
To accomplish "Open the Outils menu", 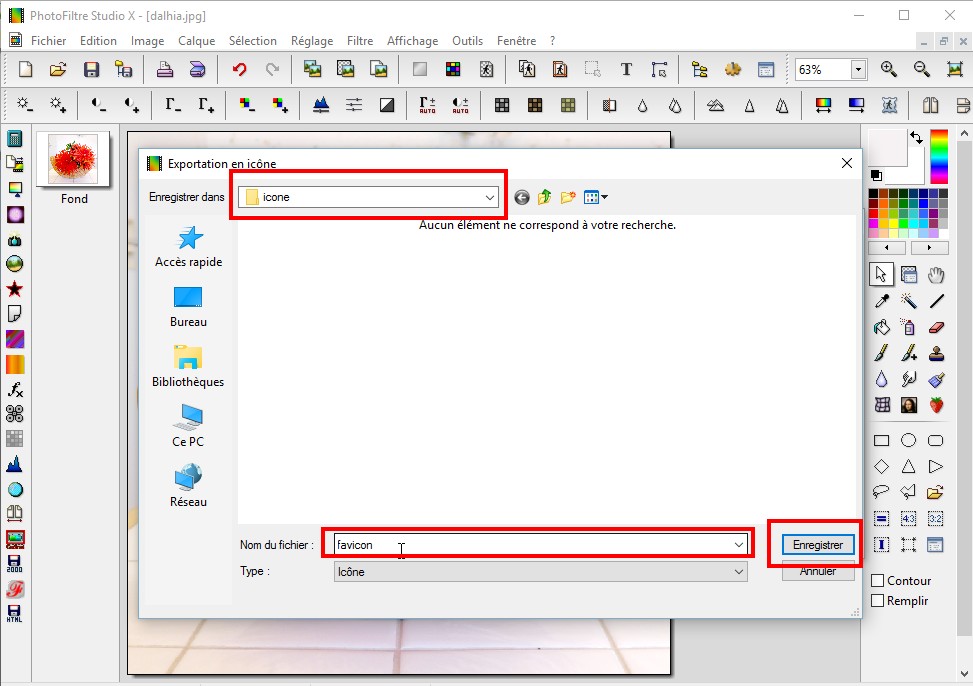I will pos(467,41).
